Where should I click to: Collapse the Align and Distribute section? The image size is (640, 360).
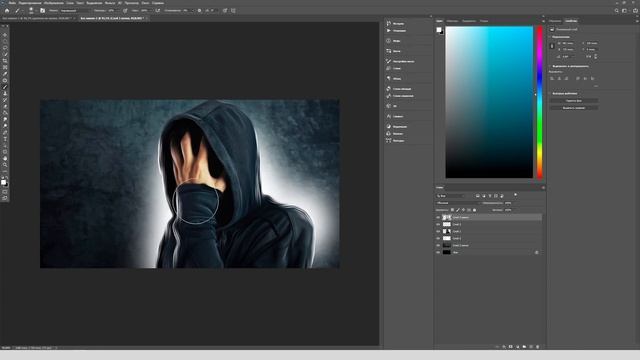coord(550,66)
